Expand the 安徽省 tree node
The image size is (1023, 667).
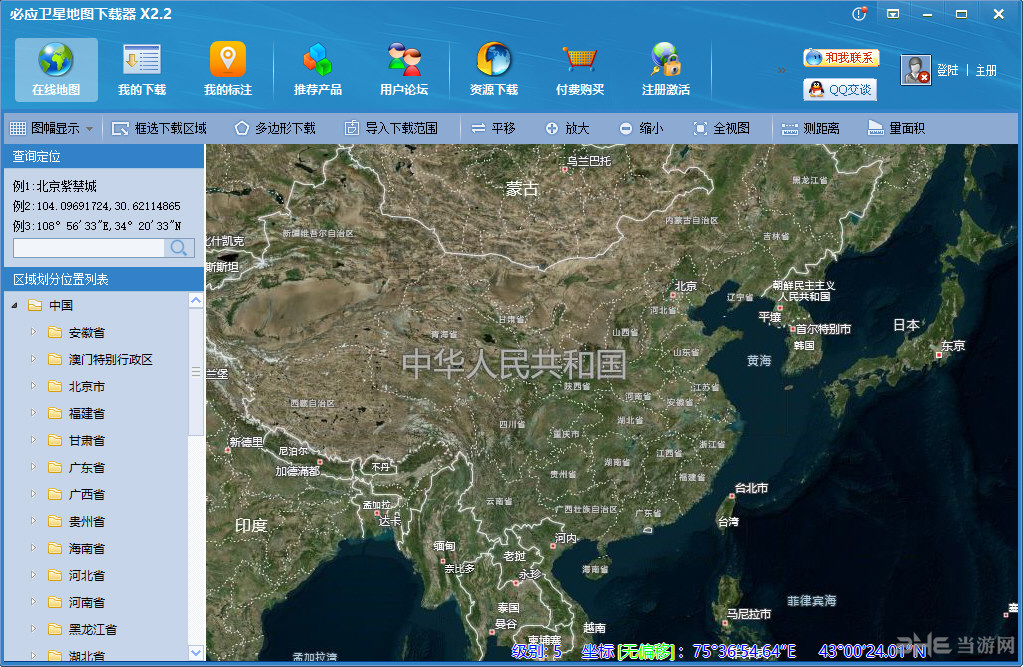pyautogui.click(x=34, y=331)
